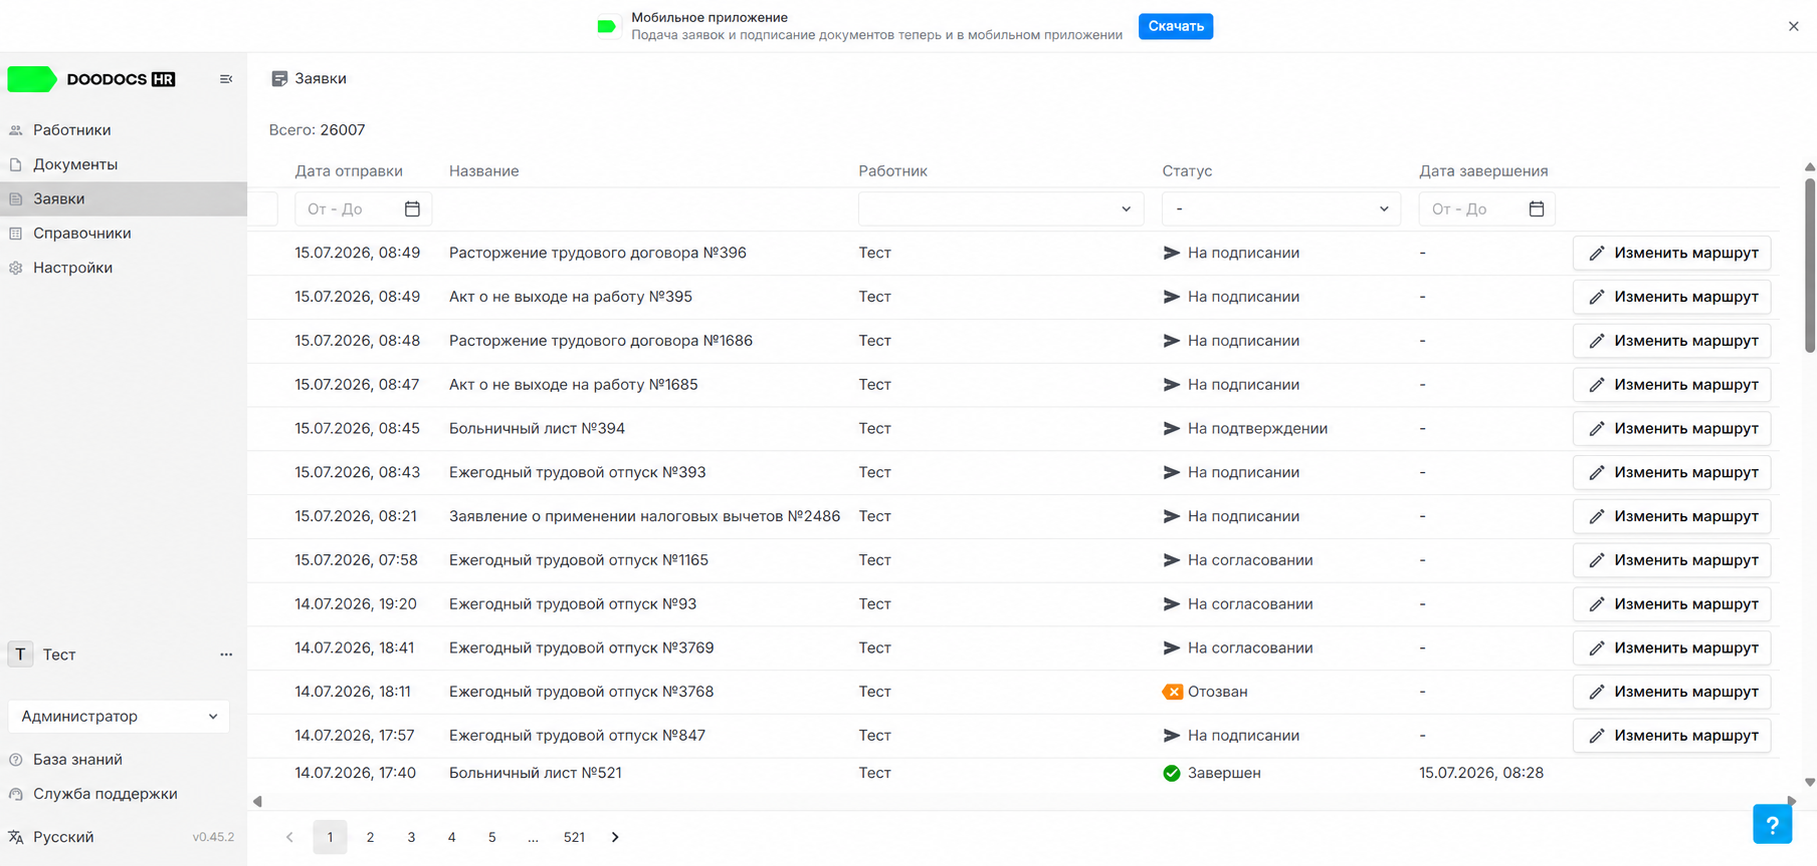The width and height of the screenshot is (1817, 866).
Task: Change route for Расторжение трудового договора №396
Action: tap(1672, 253)
